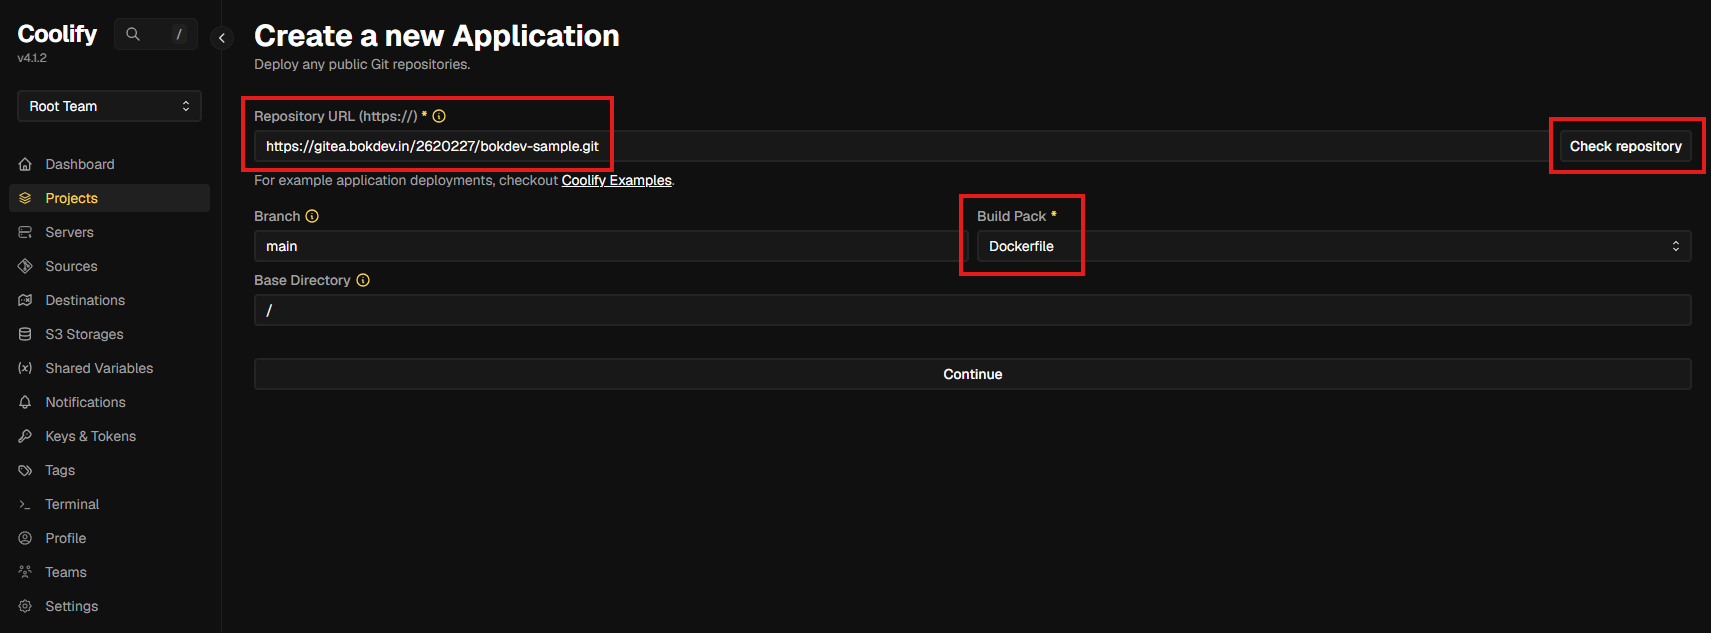The width and height of the screenshot is (1711, 633).
Task: Click the Tags icon in sidebar
Action: (x=25, y=470)
